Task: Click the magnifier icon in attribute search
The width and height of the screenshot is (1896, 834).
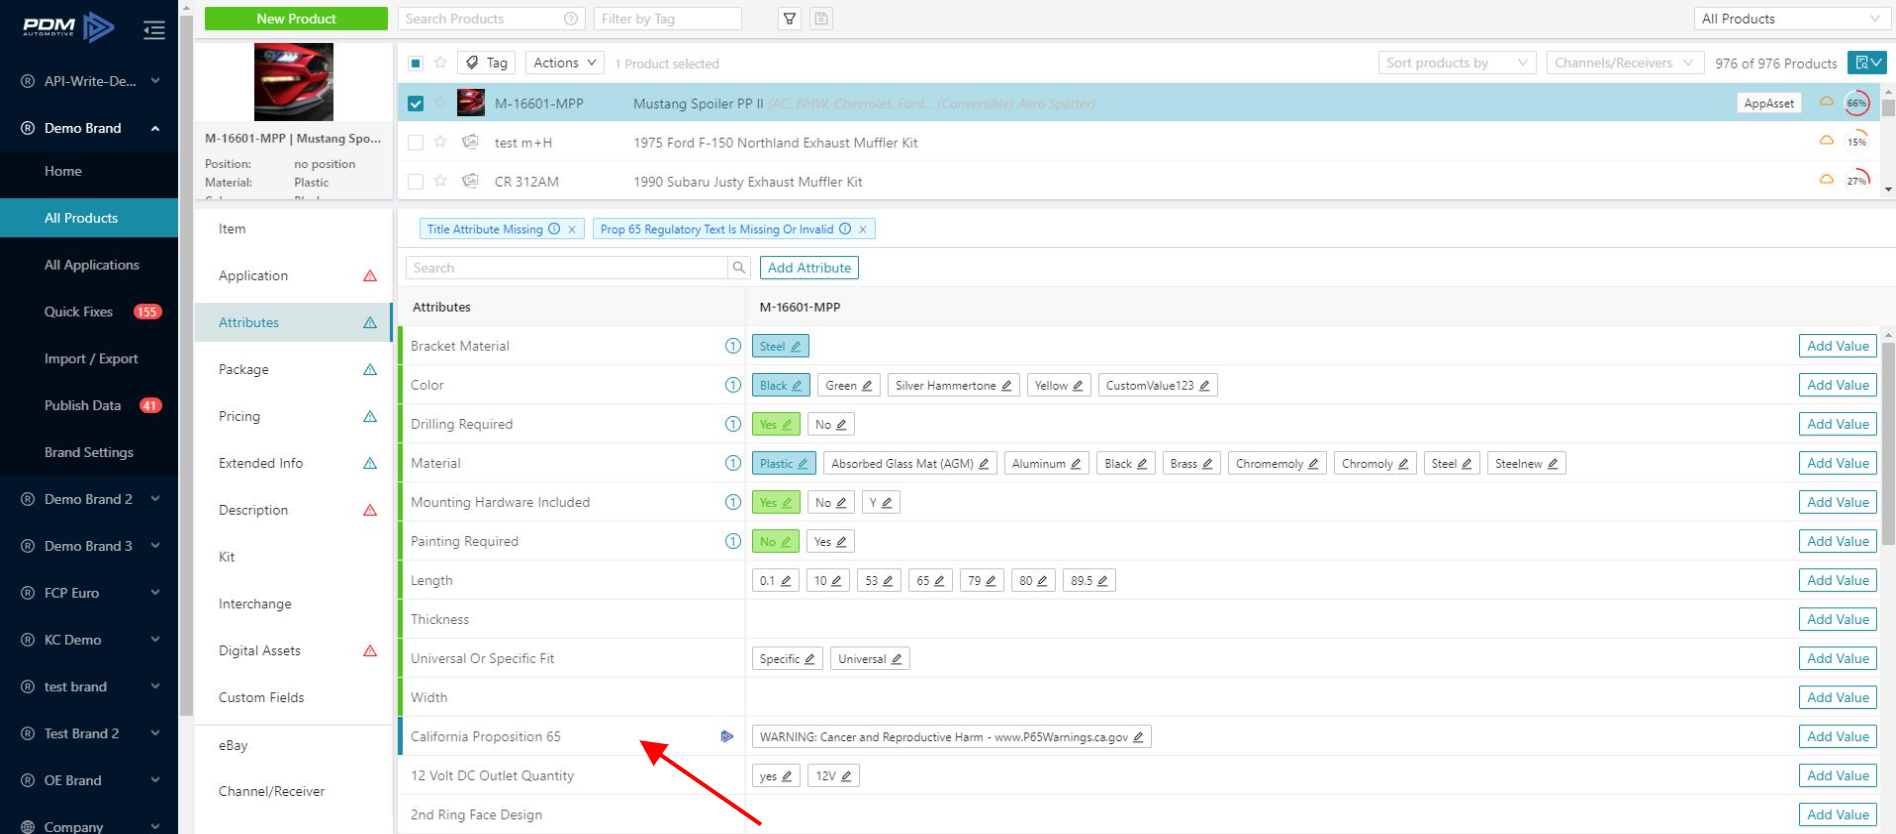Action: coord(739,268)
